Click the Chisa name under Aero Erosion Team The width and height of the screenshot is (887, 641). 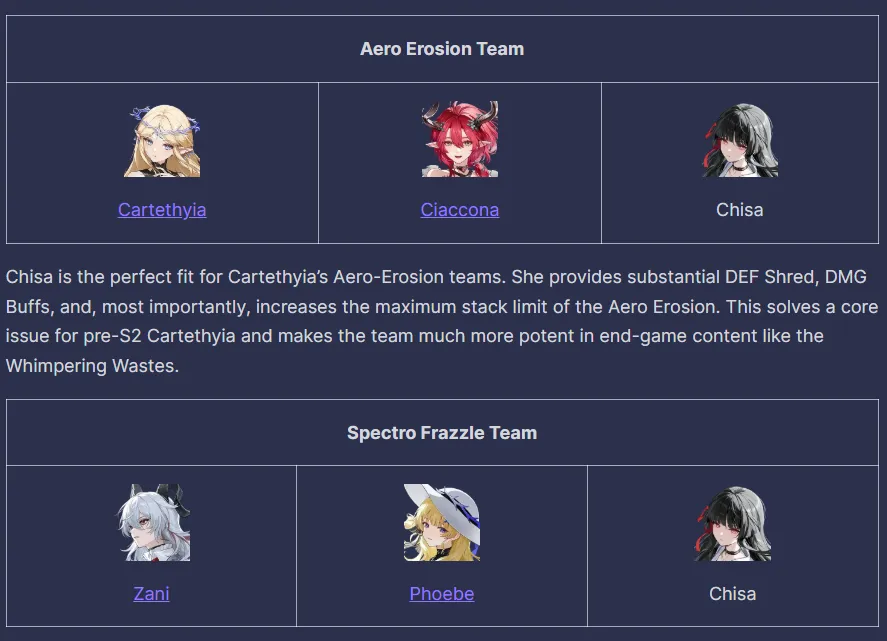[x=740, y=210]
